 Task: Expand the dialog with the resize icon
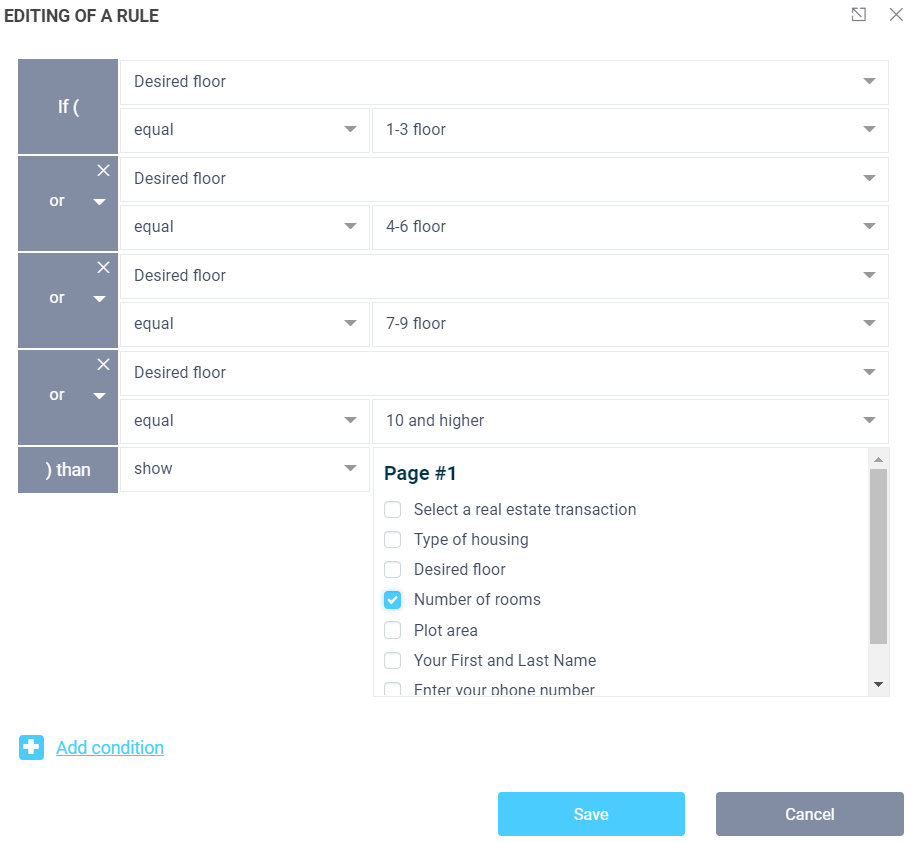tap(858, 15)
